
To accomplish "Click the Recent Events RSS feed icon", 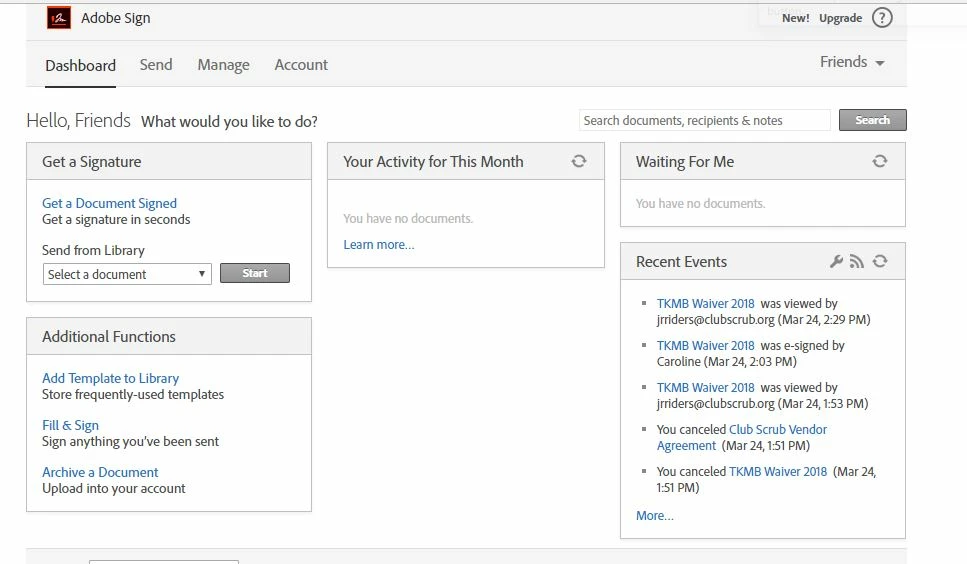I will click(857, 261).
